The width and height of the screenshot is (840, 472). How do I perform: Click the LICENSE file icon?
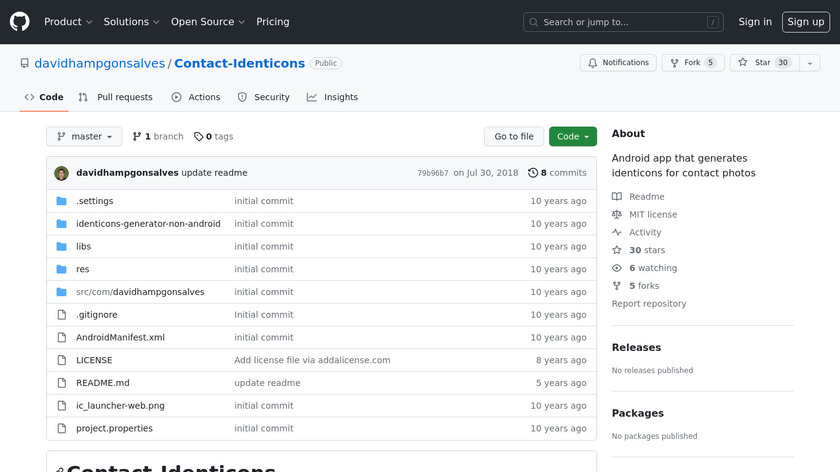[62, 360]
